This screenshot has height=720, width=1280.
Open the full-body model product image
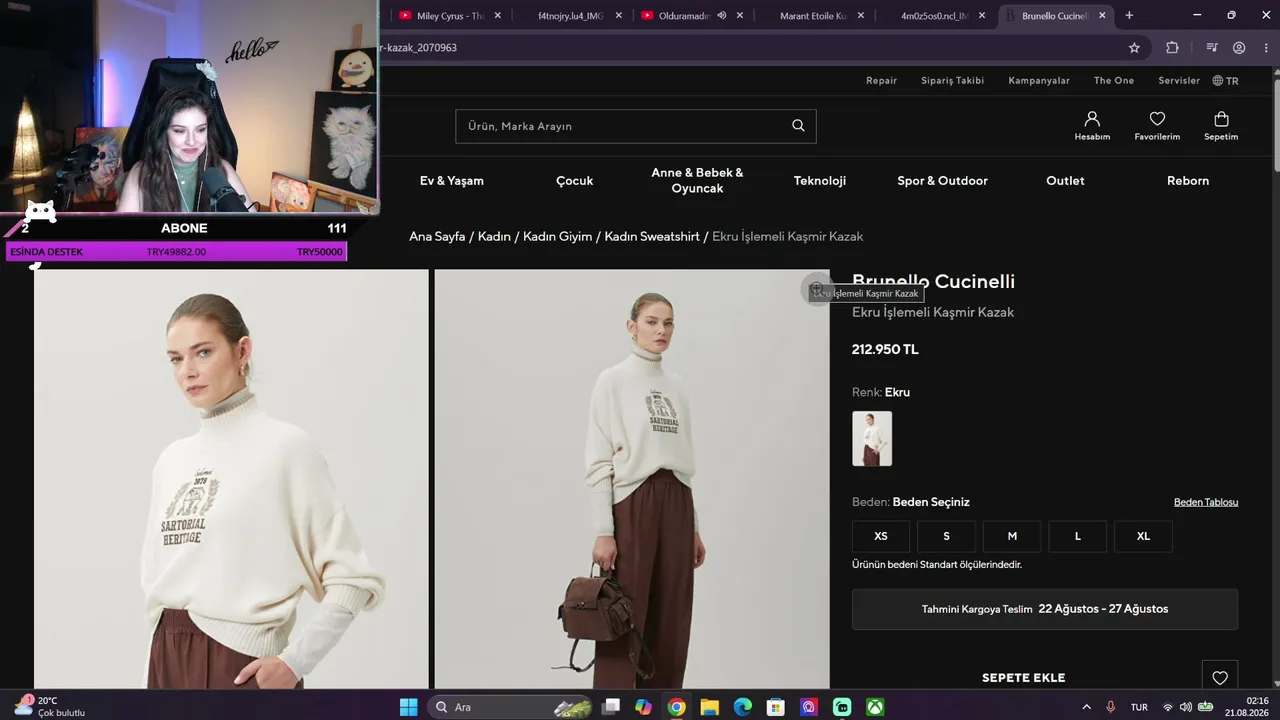click(x=632, y=479)
